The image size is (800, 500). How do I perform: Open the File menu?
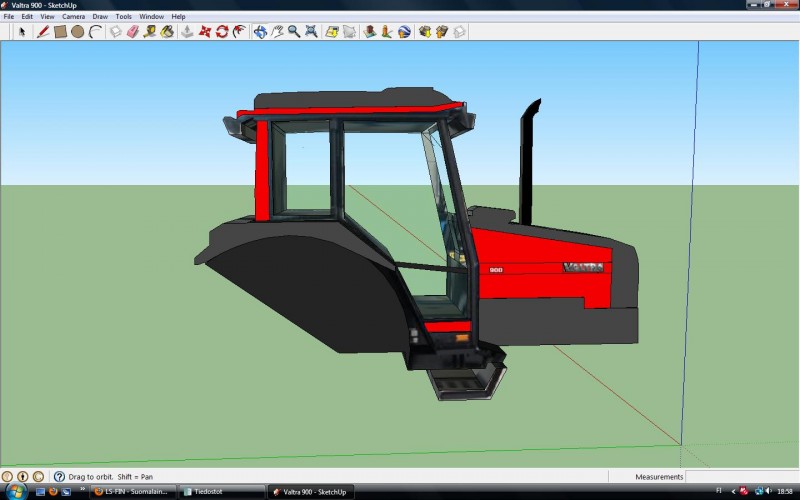tap(9, 16)
